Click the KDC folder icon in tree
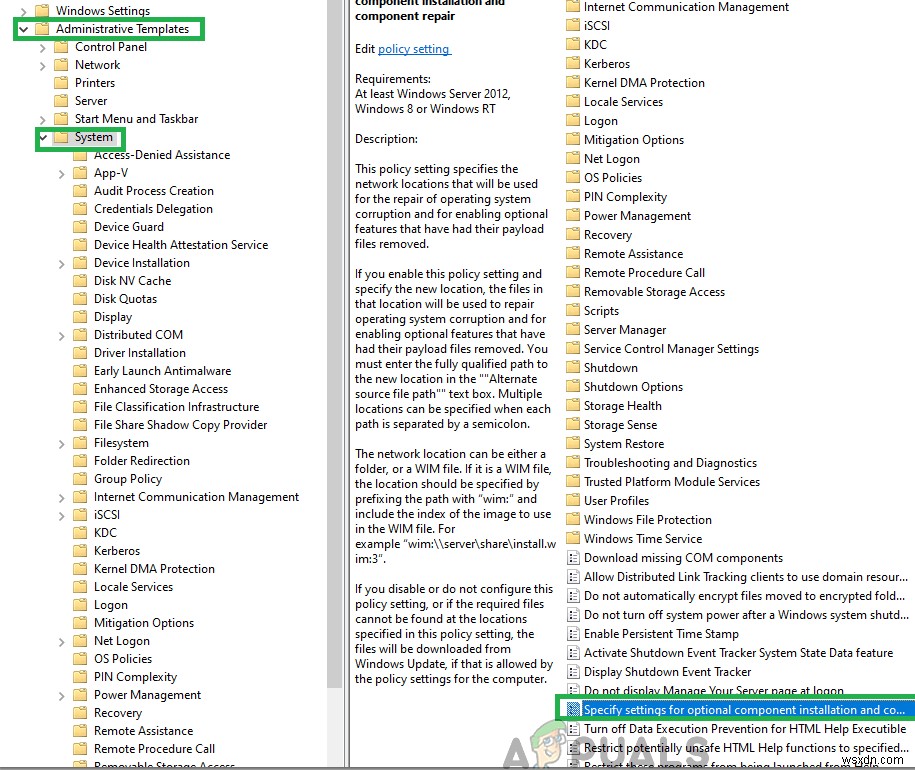The height and width of the screenshot is (770, 915). [x=80, y=533]
